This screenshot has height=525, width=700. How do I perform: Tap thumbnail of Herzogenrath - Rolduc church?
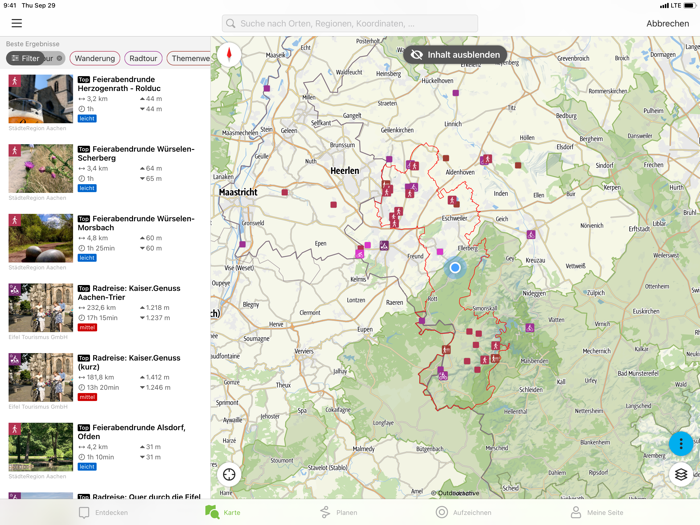[x=41, y=99]
